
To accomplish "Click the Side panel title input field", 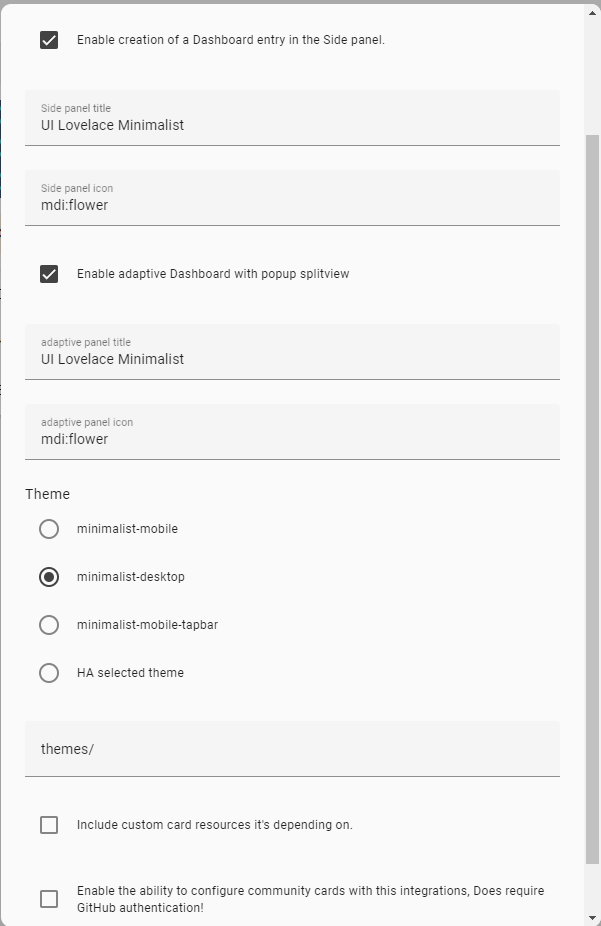I will point(292,124).
